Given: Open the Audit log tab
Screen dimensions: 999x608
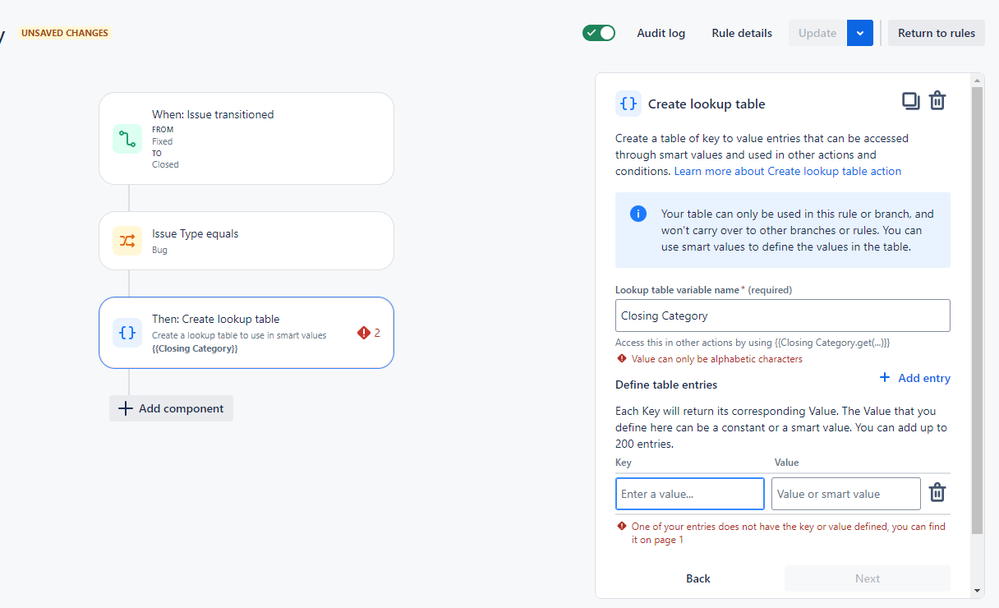Looking at the screenshot, I should point(661,33).
